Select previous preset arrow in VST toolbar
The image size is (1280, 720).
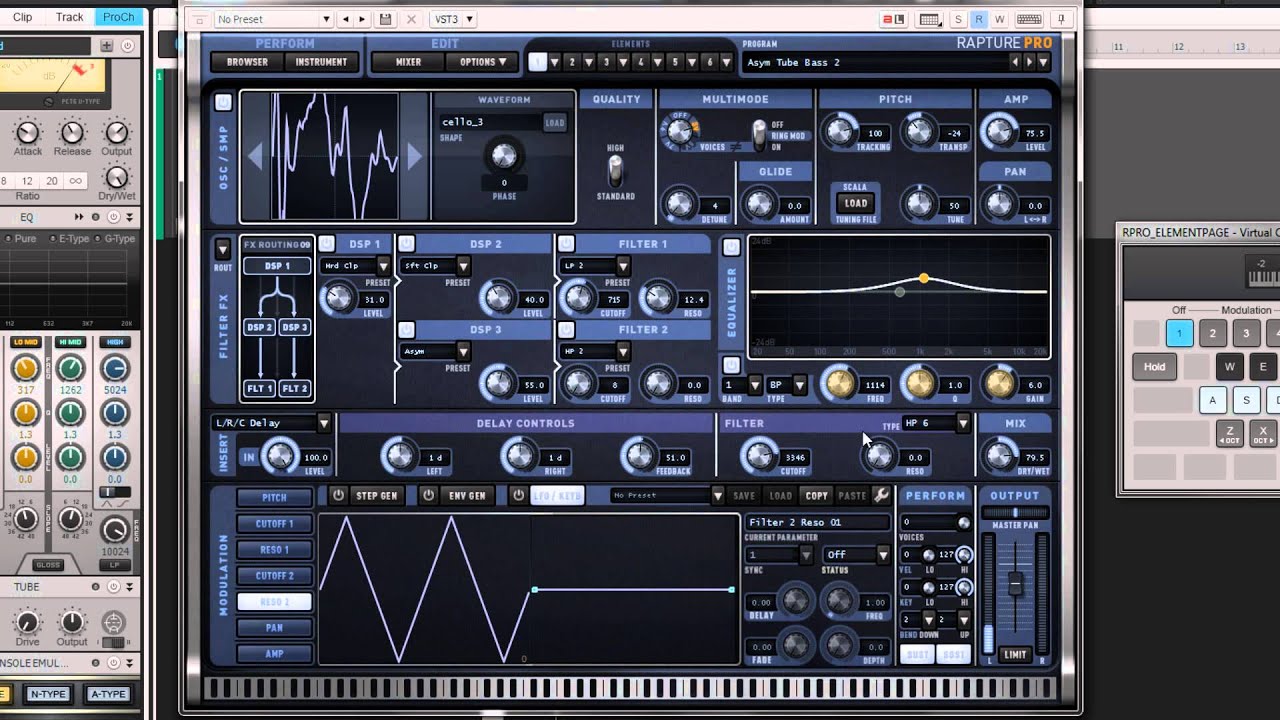(x=346, y=19)
